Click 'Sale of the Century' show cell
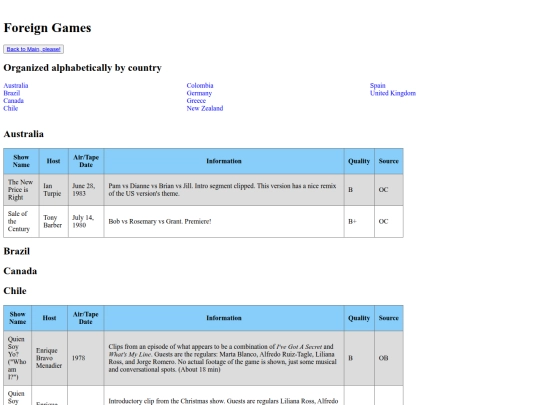The width and height of the screenshot is (540, 405). 21,221
